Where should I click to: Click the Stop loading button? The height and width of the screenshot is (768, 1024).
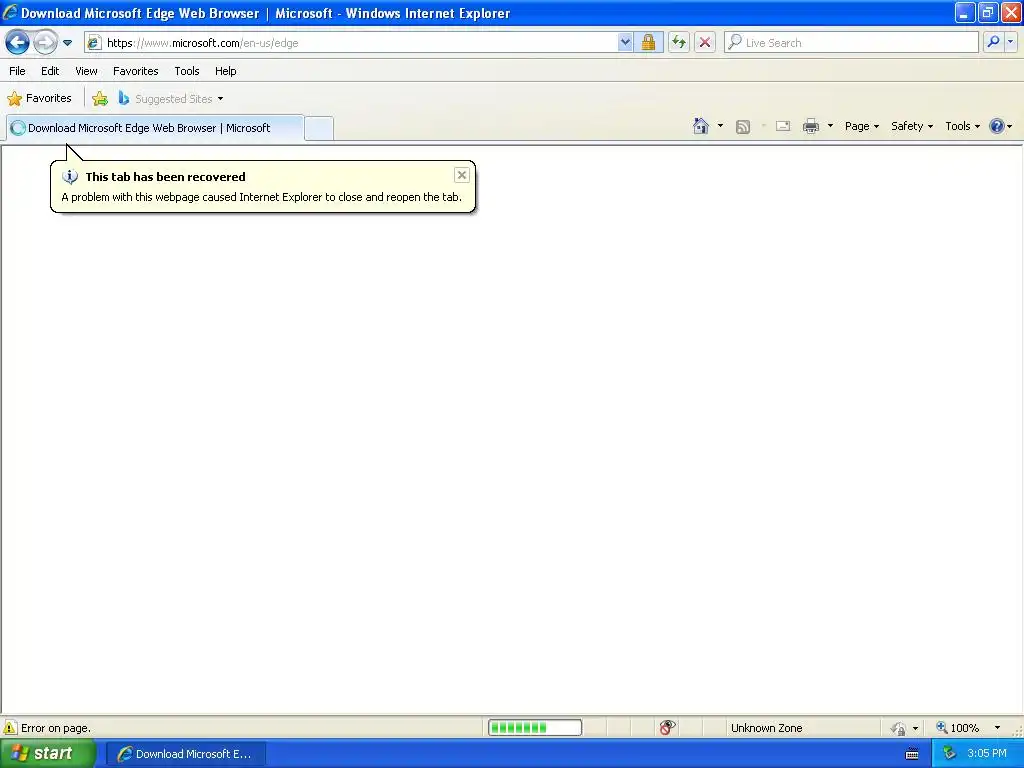(705, 43)
